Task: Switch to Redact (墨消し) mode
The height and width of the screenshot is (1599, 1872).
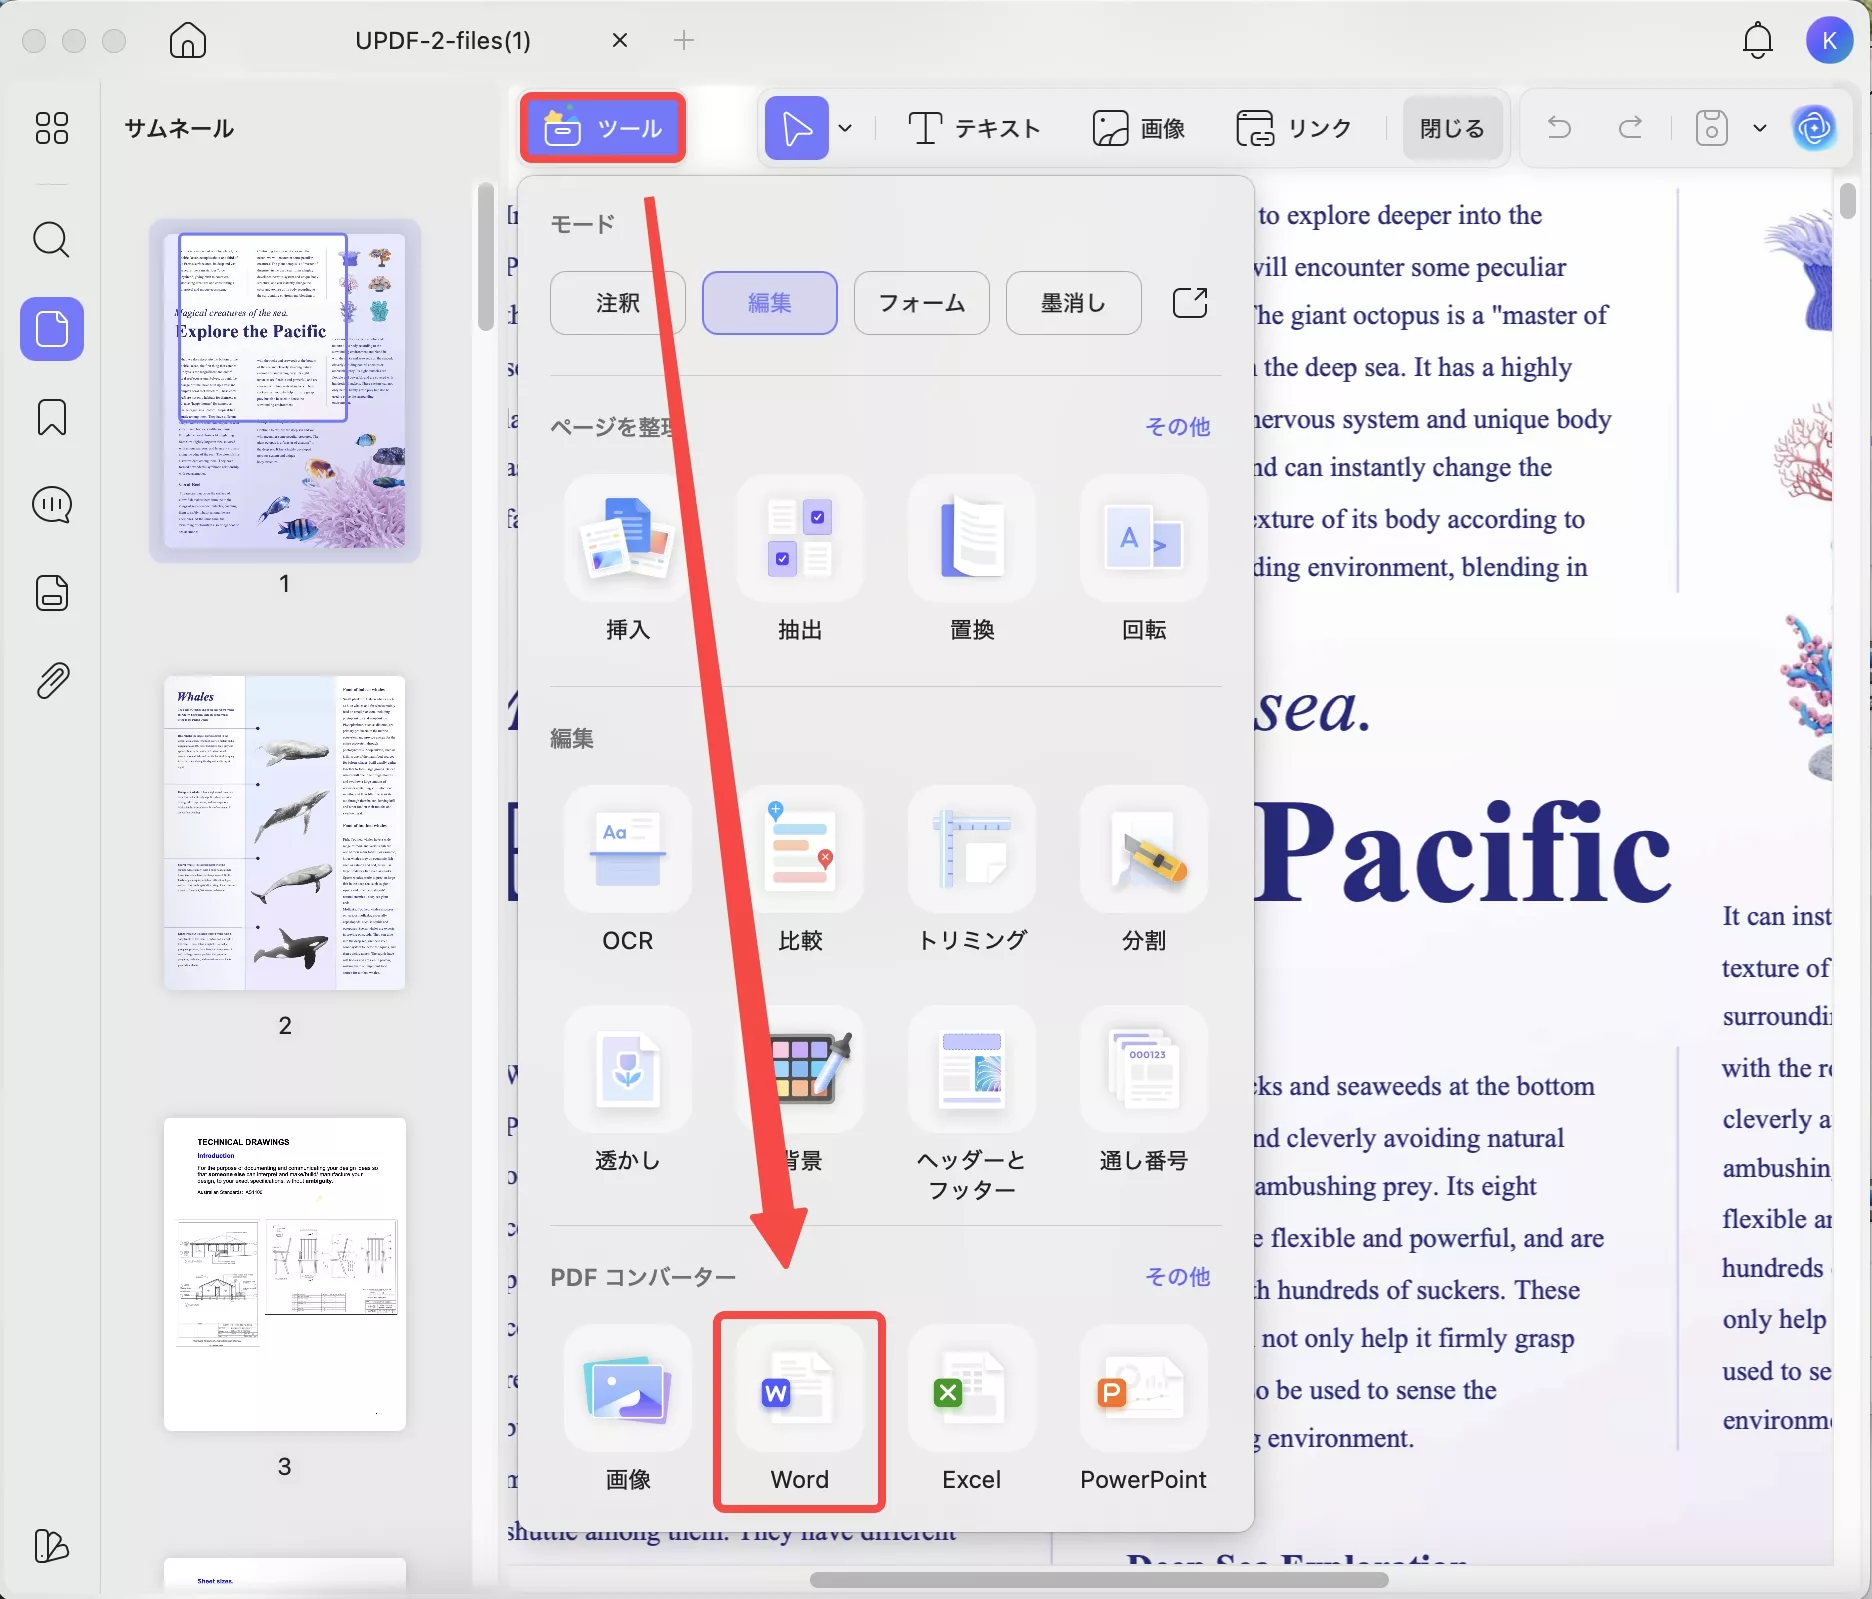Action: (1074, 303)
